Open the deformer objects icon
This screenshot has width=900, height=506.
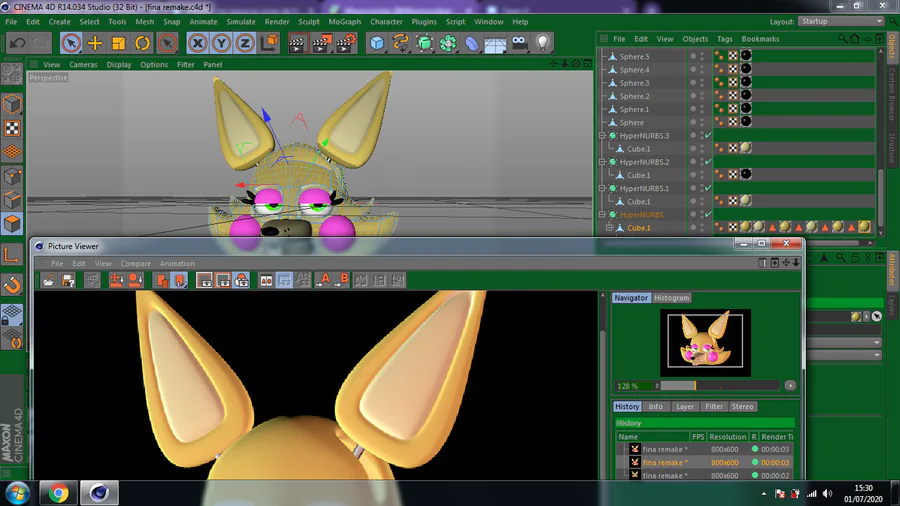(x=472, y=43)
